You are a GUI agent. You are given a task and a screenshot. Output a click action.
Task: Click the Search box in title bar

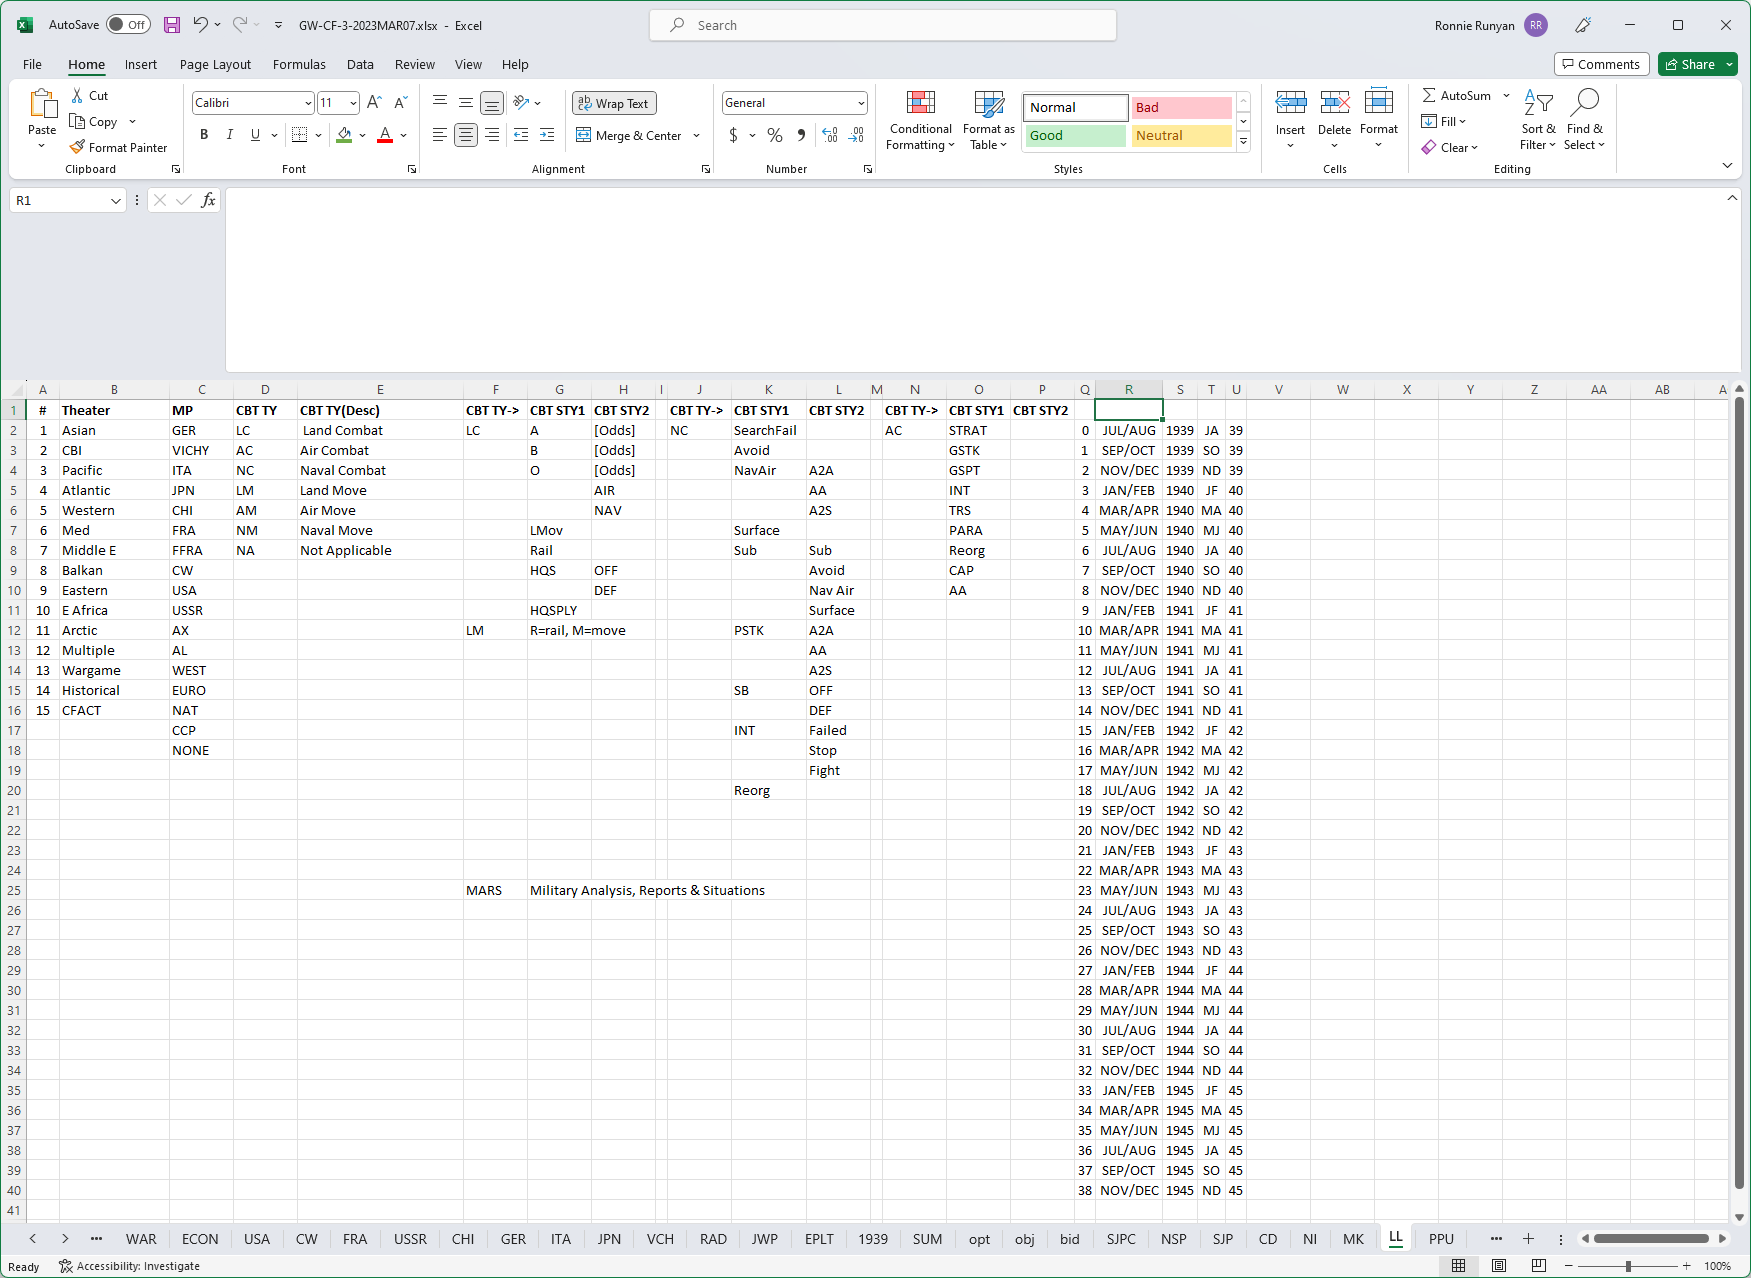883,25
